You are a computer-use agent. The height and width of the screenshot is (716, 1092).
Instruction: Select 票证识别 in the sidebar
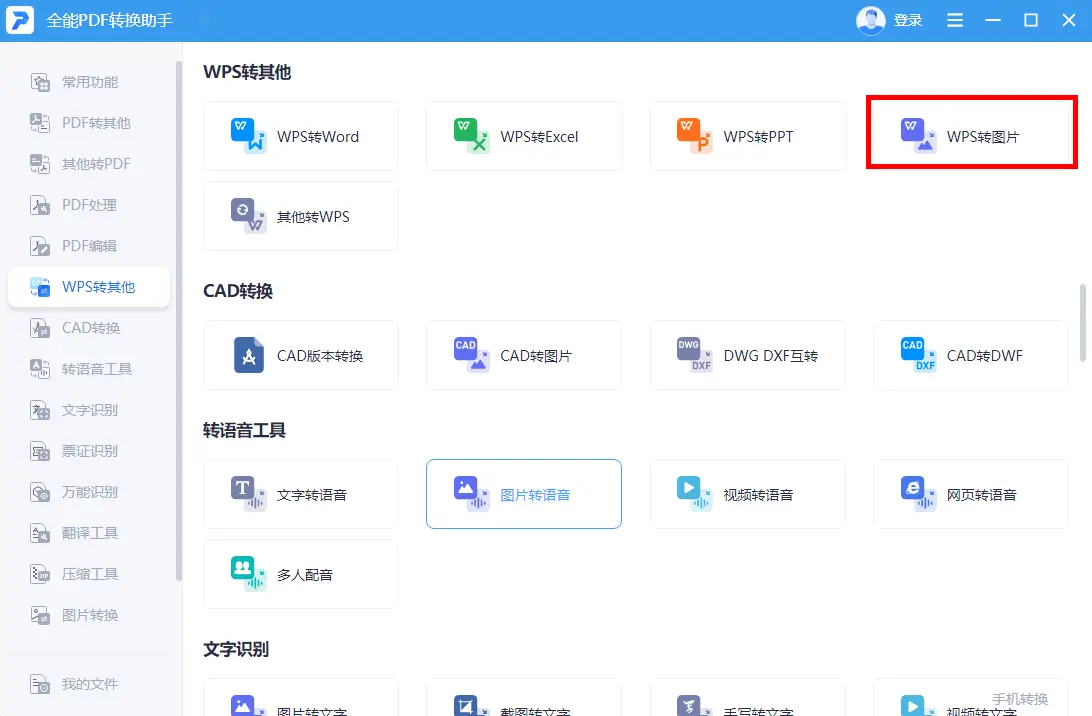[89, 451]
